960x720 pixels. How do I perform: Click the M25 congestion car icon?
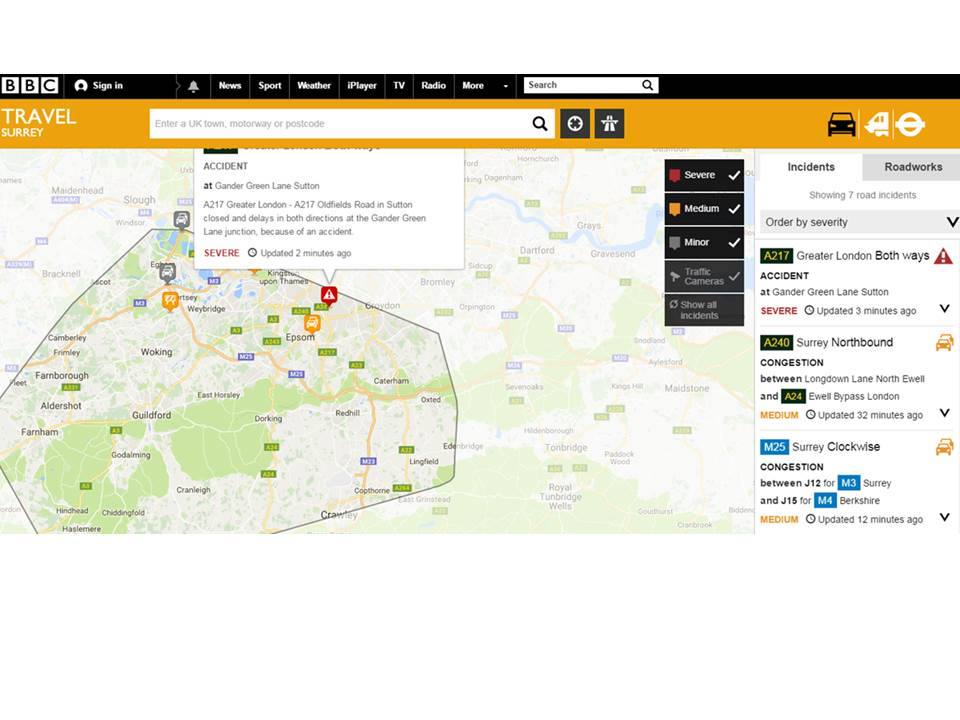point(945,447)
